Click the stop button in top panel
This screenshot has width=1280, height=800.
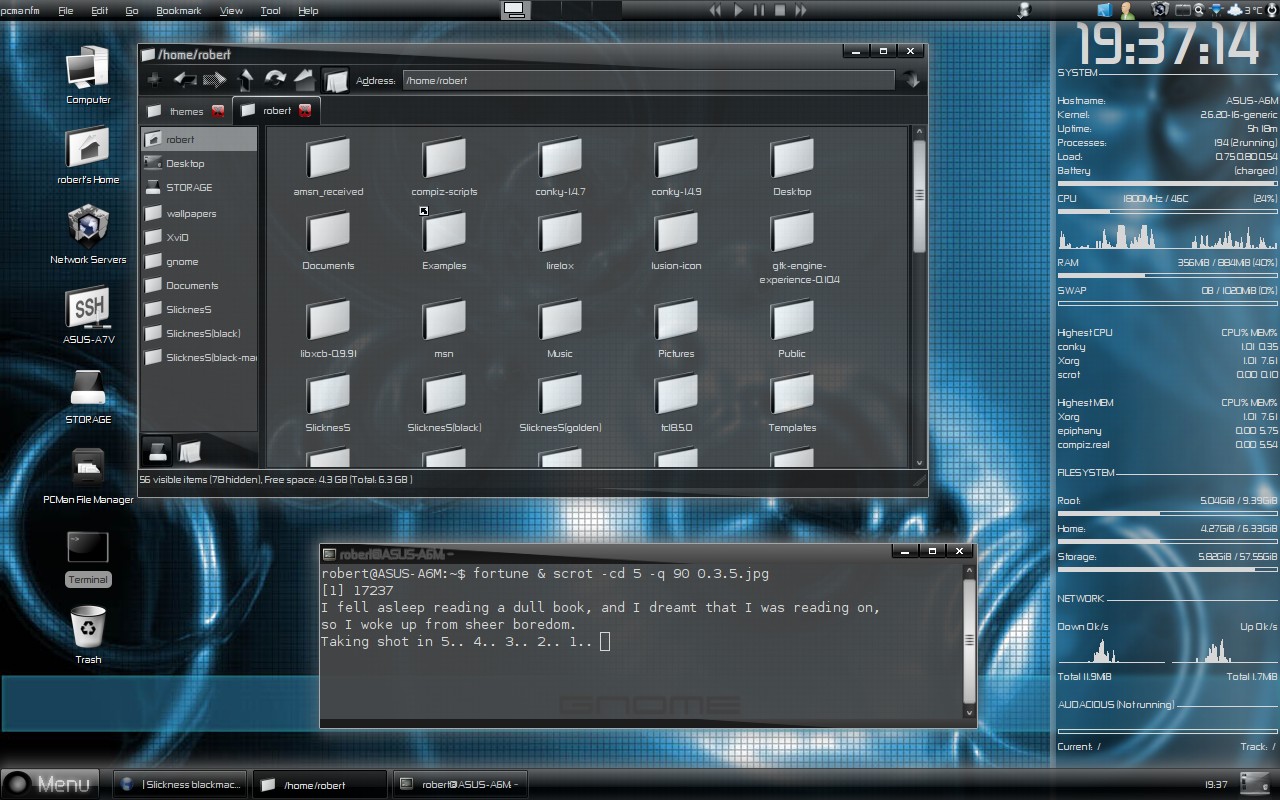click(780, 10)
